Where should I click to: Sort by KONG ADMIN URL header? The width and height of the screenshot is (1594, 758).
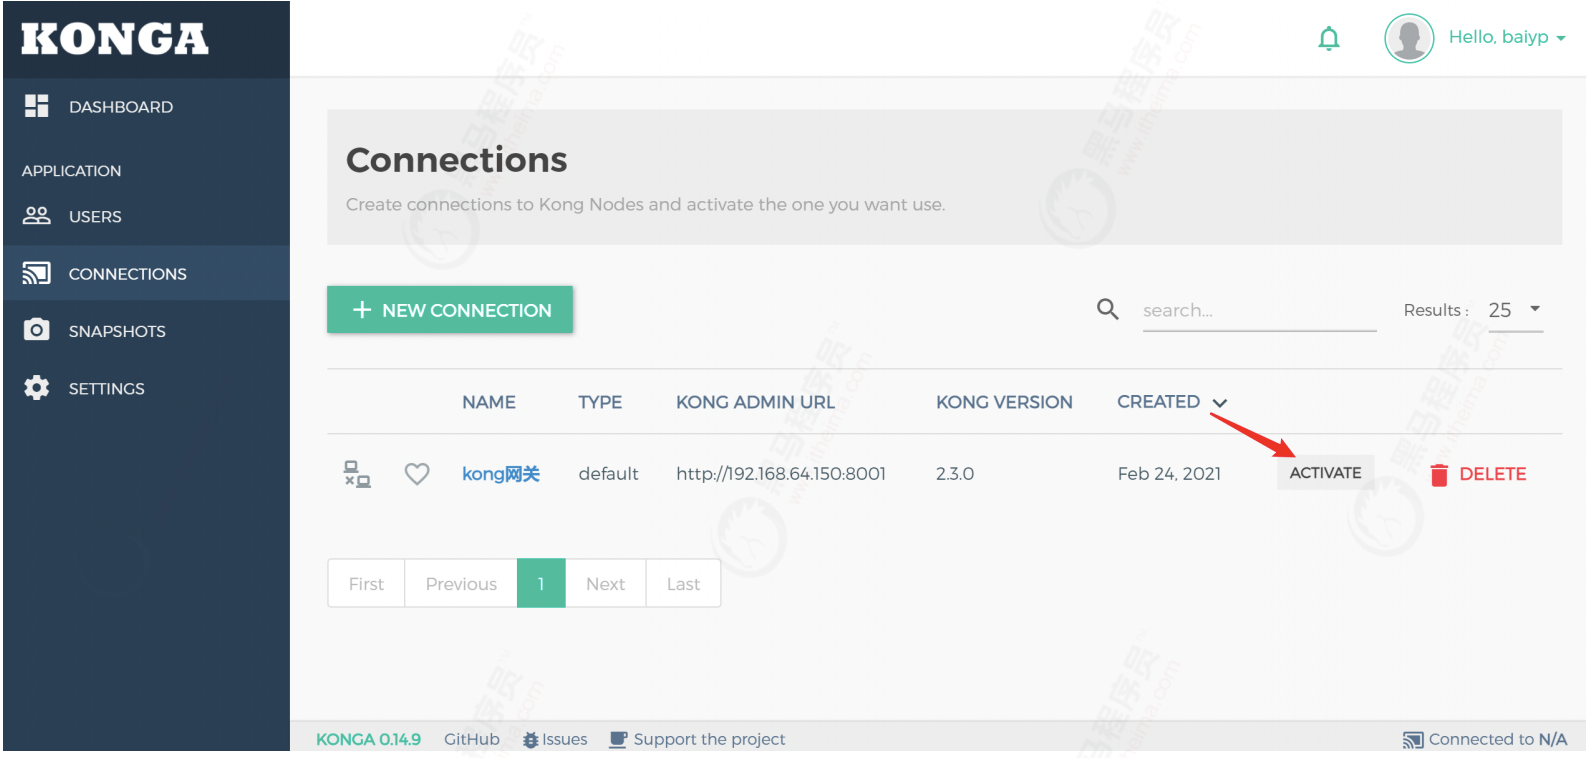[755, 402]
